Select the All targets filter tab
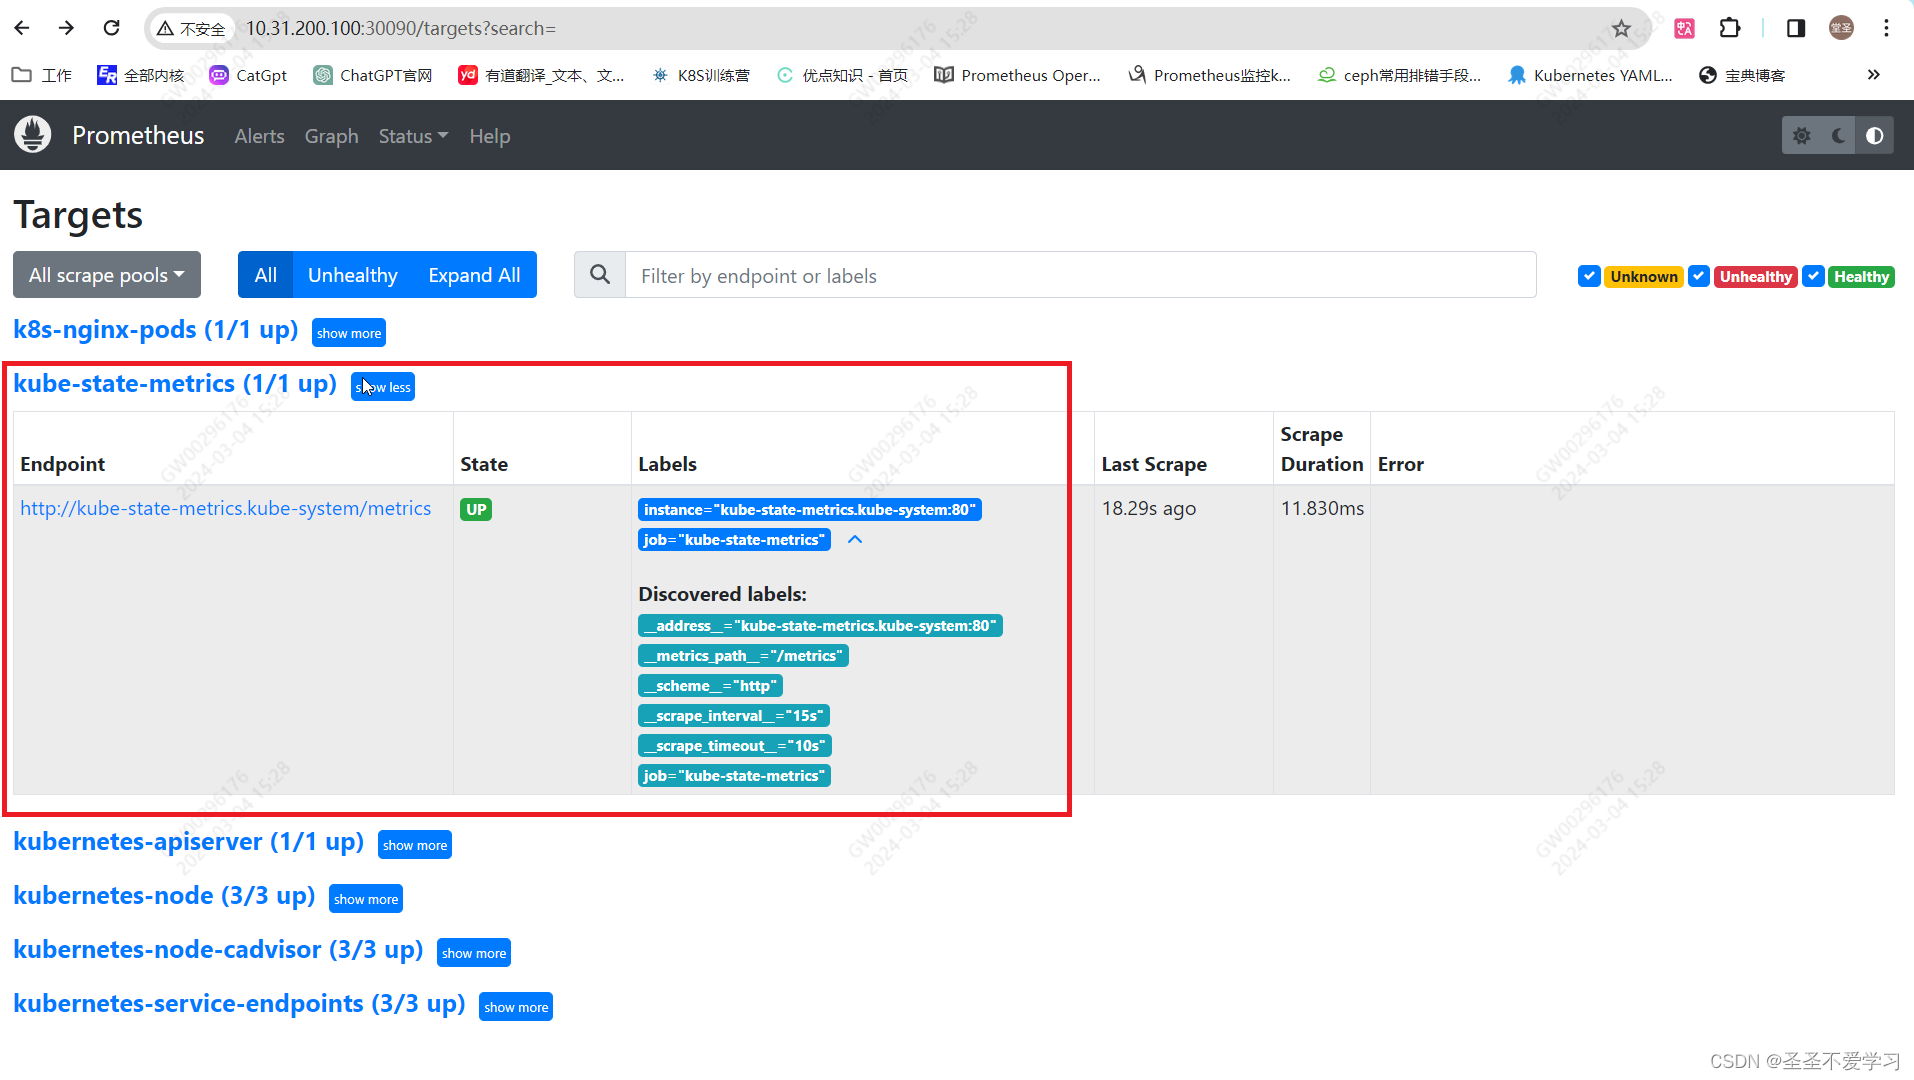The image size is (1914, 1080). coord(265,275)
